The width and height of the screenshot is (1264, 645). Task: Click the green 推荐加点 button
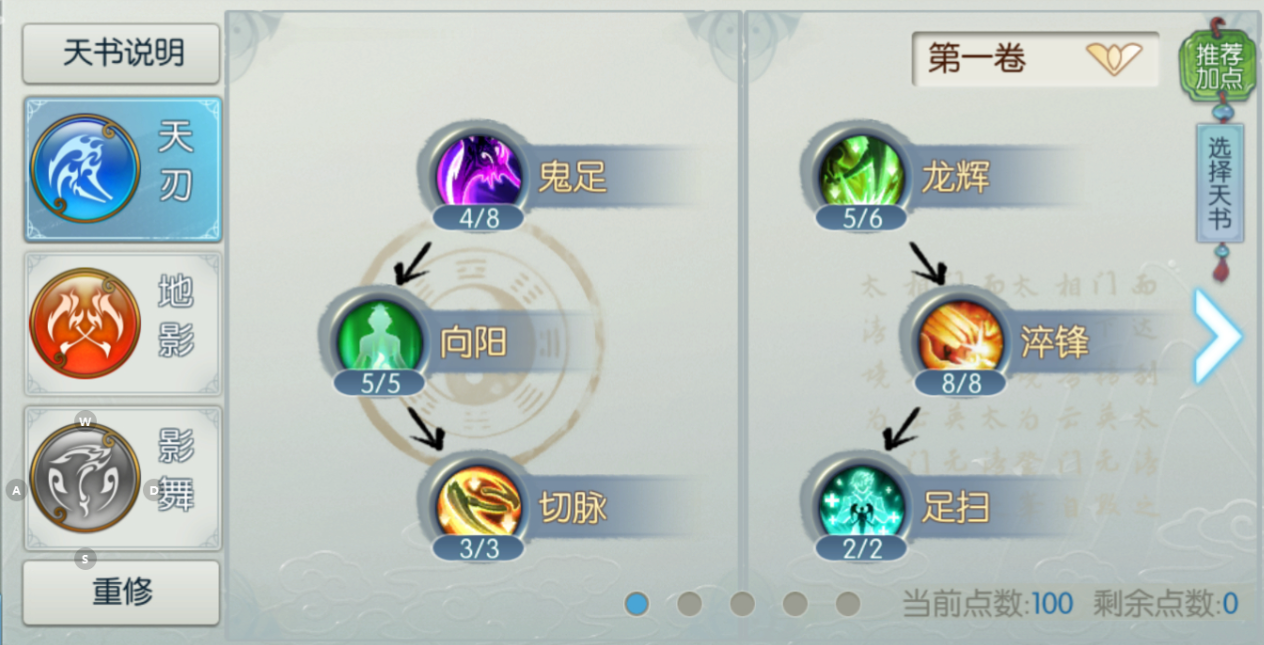coord(1217,65)
